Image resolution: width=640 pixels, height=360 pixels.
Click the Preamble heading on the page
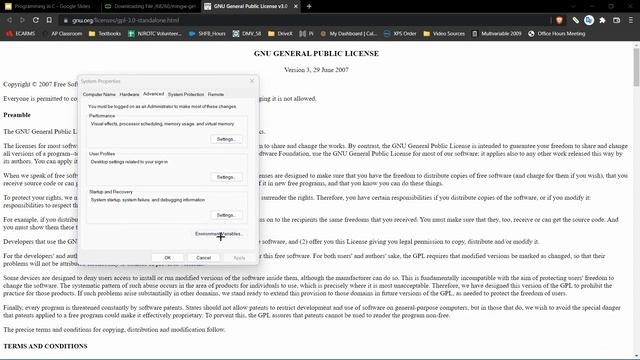(x=17, y=115)
